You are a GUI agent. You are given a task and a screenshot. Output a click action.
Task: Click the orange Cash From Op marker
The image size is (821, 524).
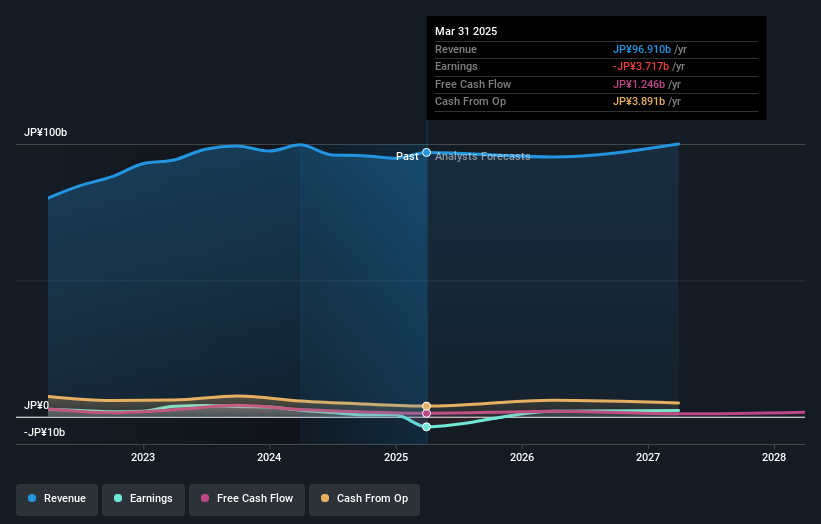426,406
